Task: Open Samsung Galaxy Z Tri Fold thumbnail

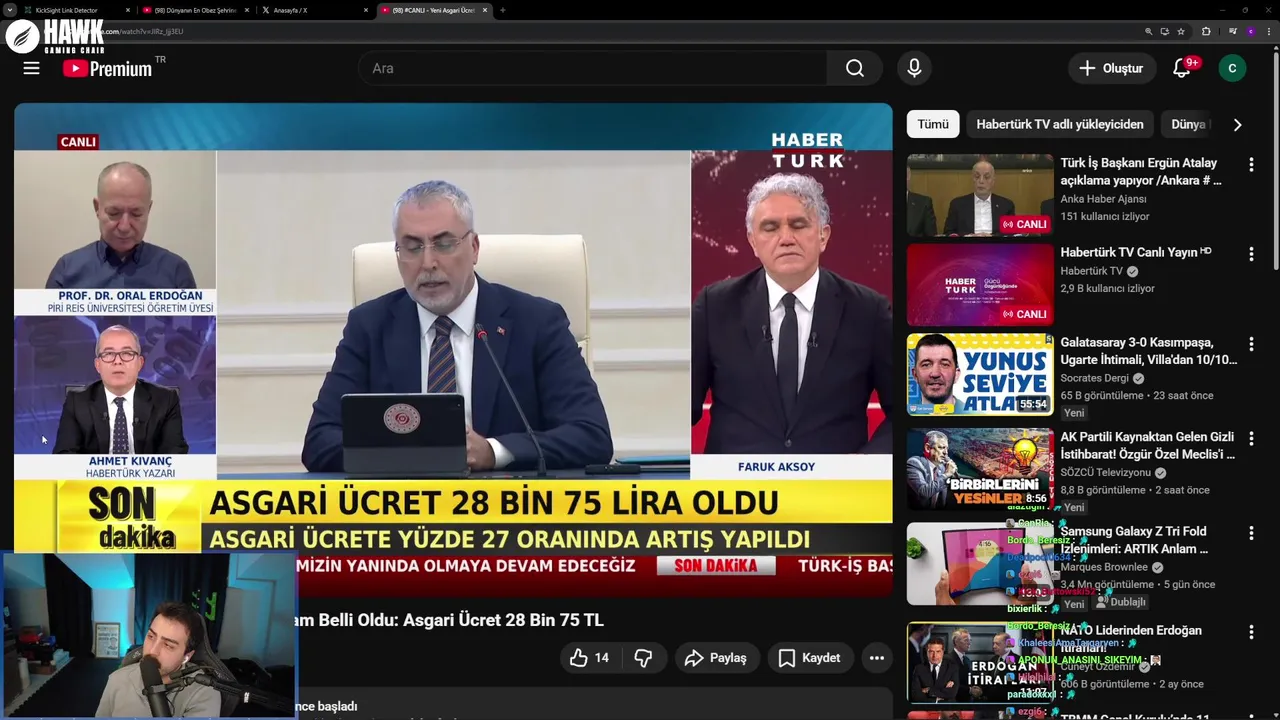Action: coord(980,563)
